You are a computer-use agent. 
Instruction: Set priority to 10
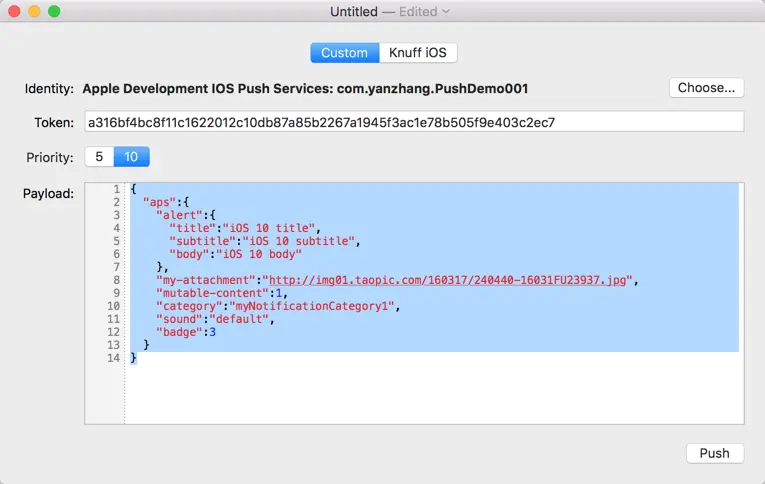coord(131,157)
